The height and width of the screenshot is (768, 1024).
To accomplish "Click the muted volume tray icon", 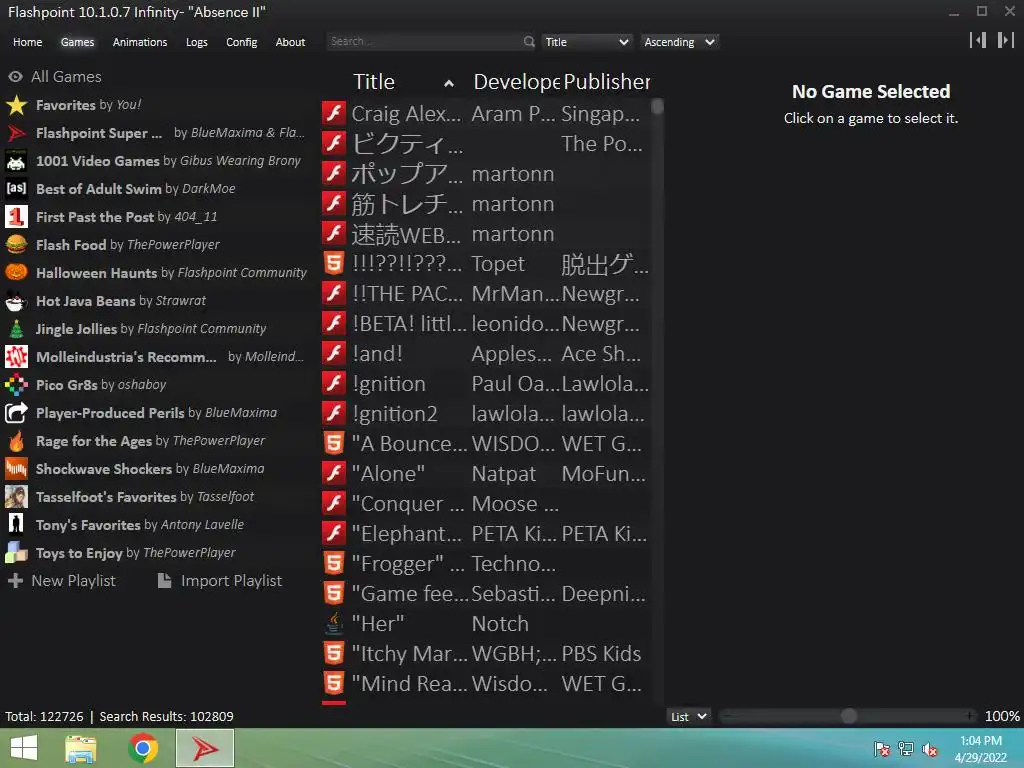I will point(930,749).
